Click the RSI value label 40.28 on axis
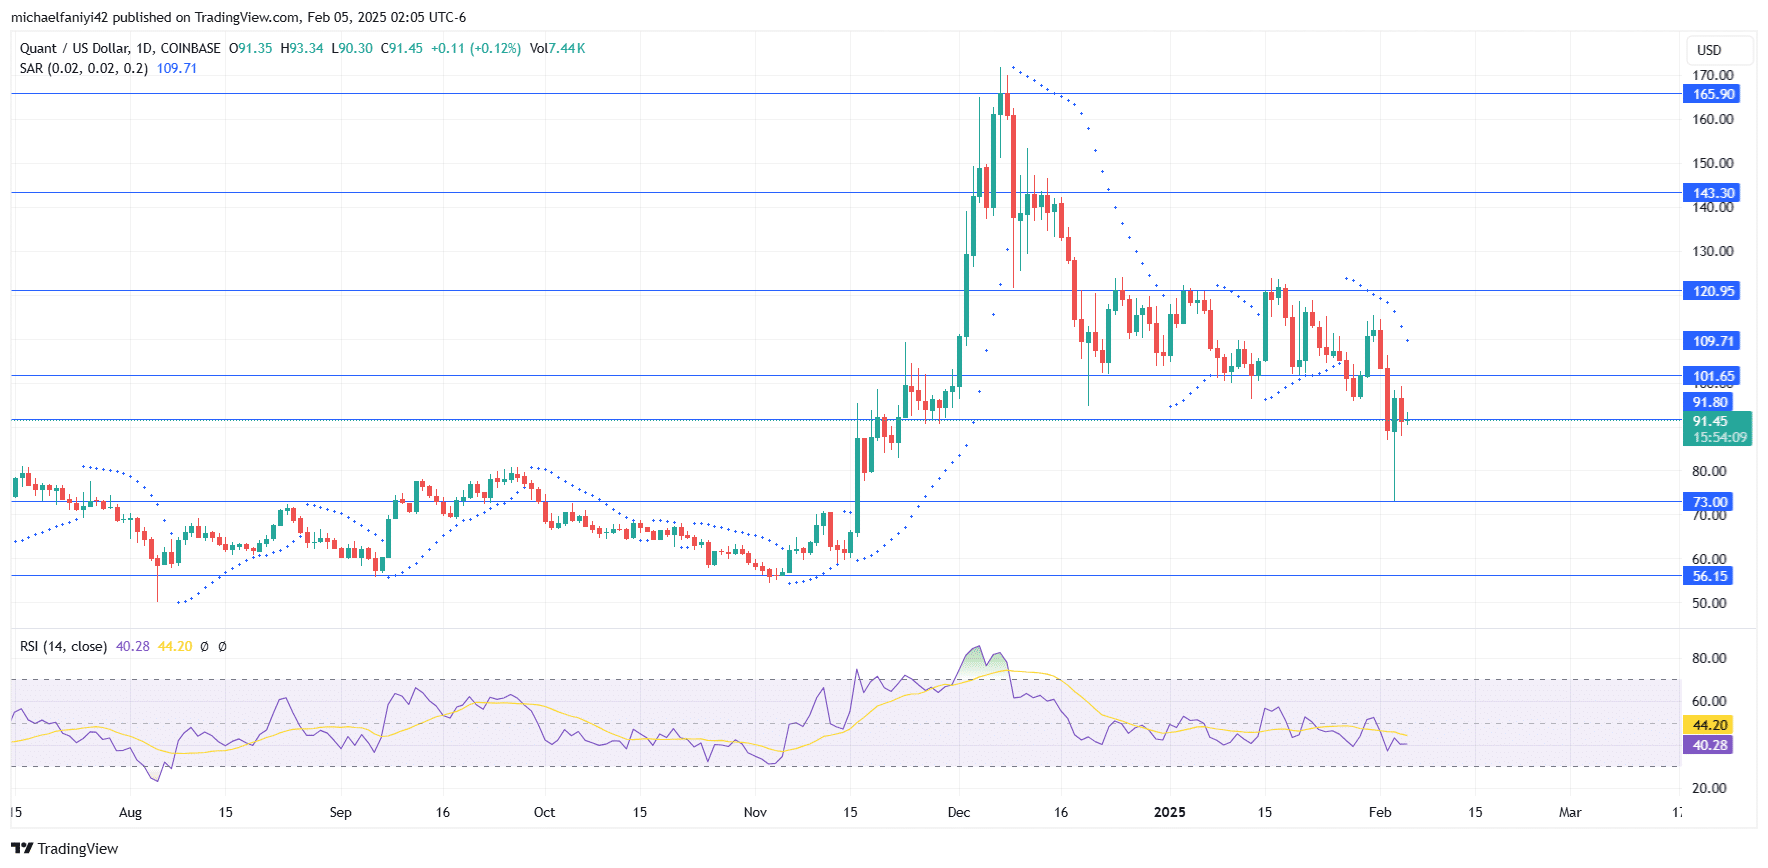 [1710, 745]
